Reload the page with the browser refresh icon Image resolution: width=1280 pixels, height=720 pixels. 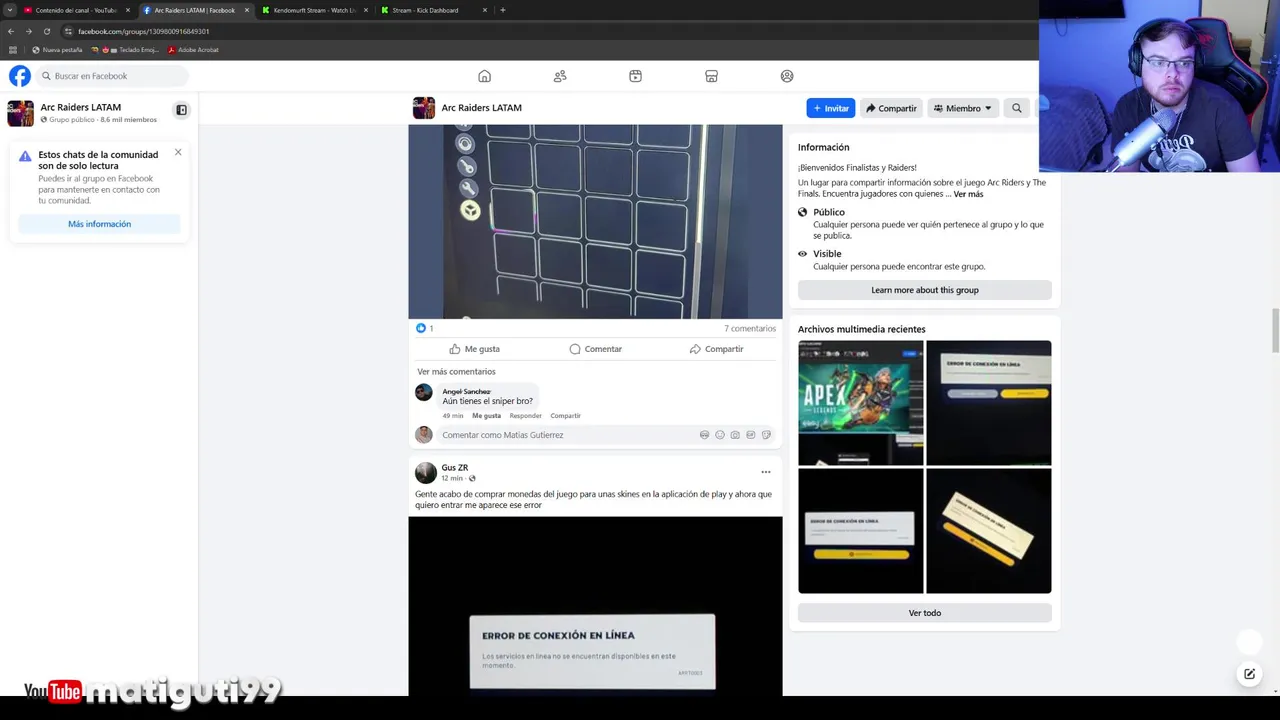pos(47,31)
